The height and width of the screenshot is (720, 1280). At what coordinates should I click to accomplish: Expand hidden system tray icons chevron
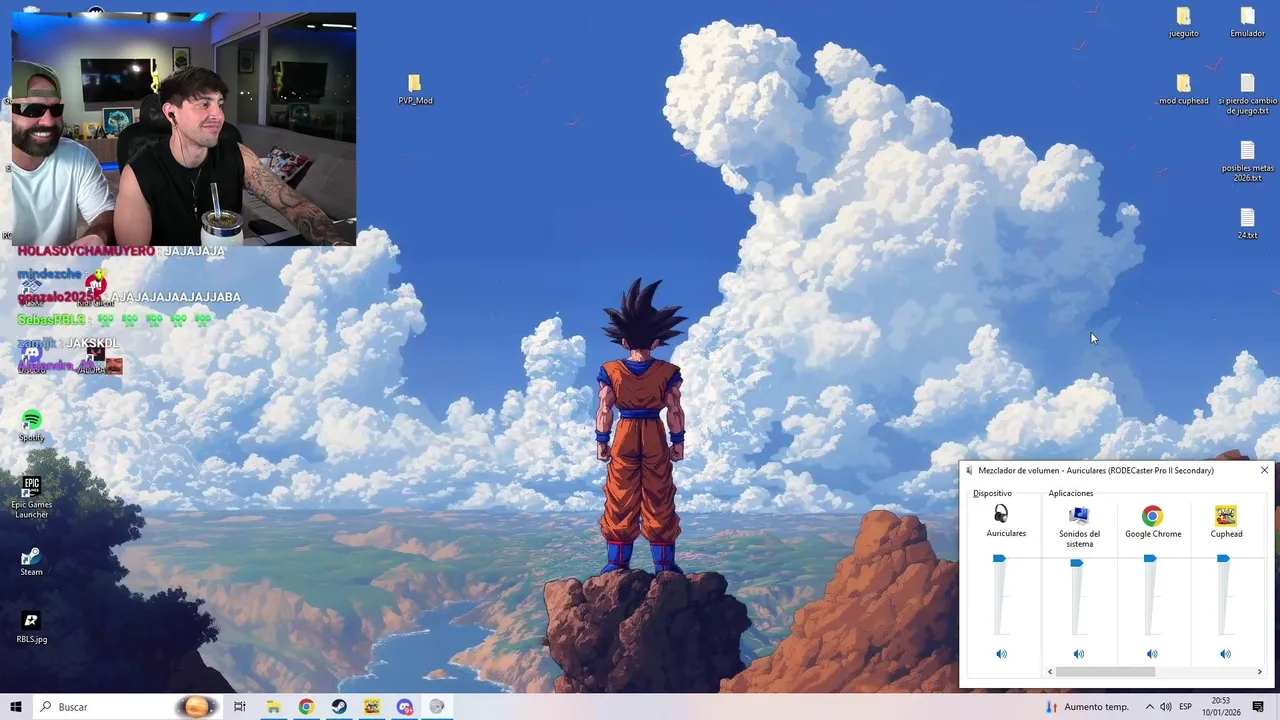1149,707
